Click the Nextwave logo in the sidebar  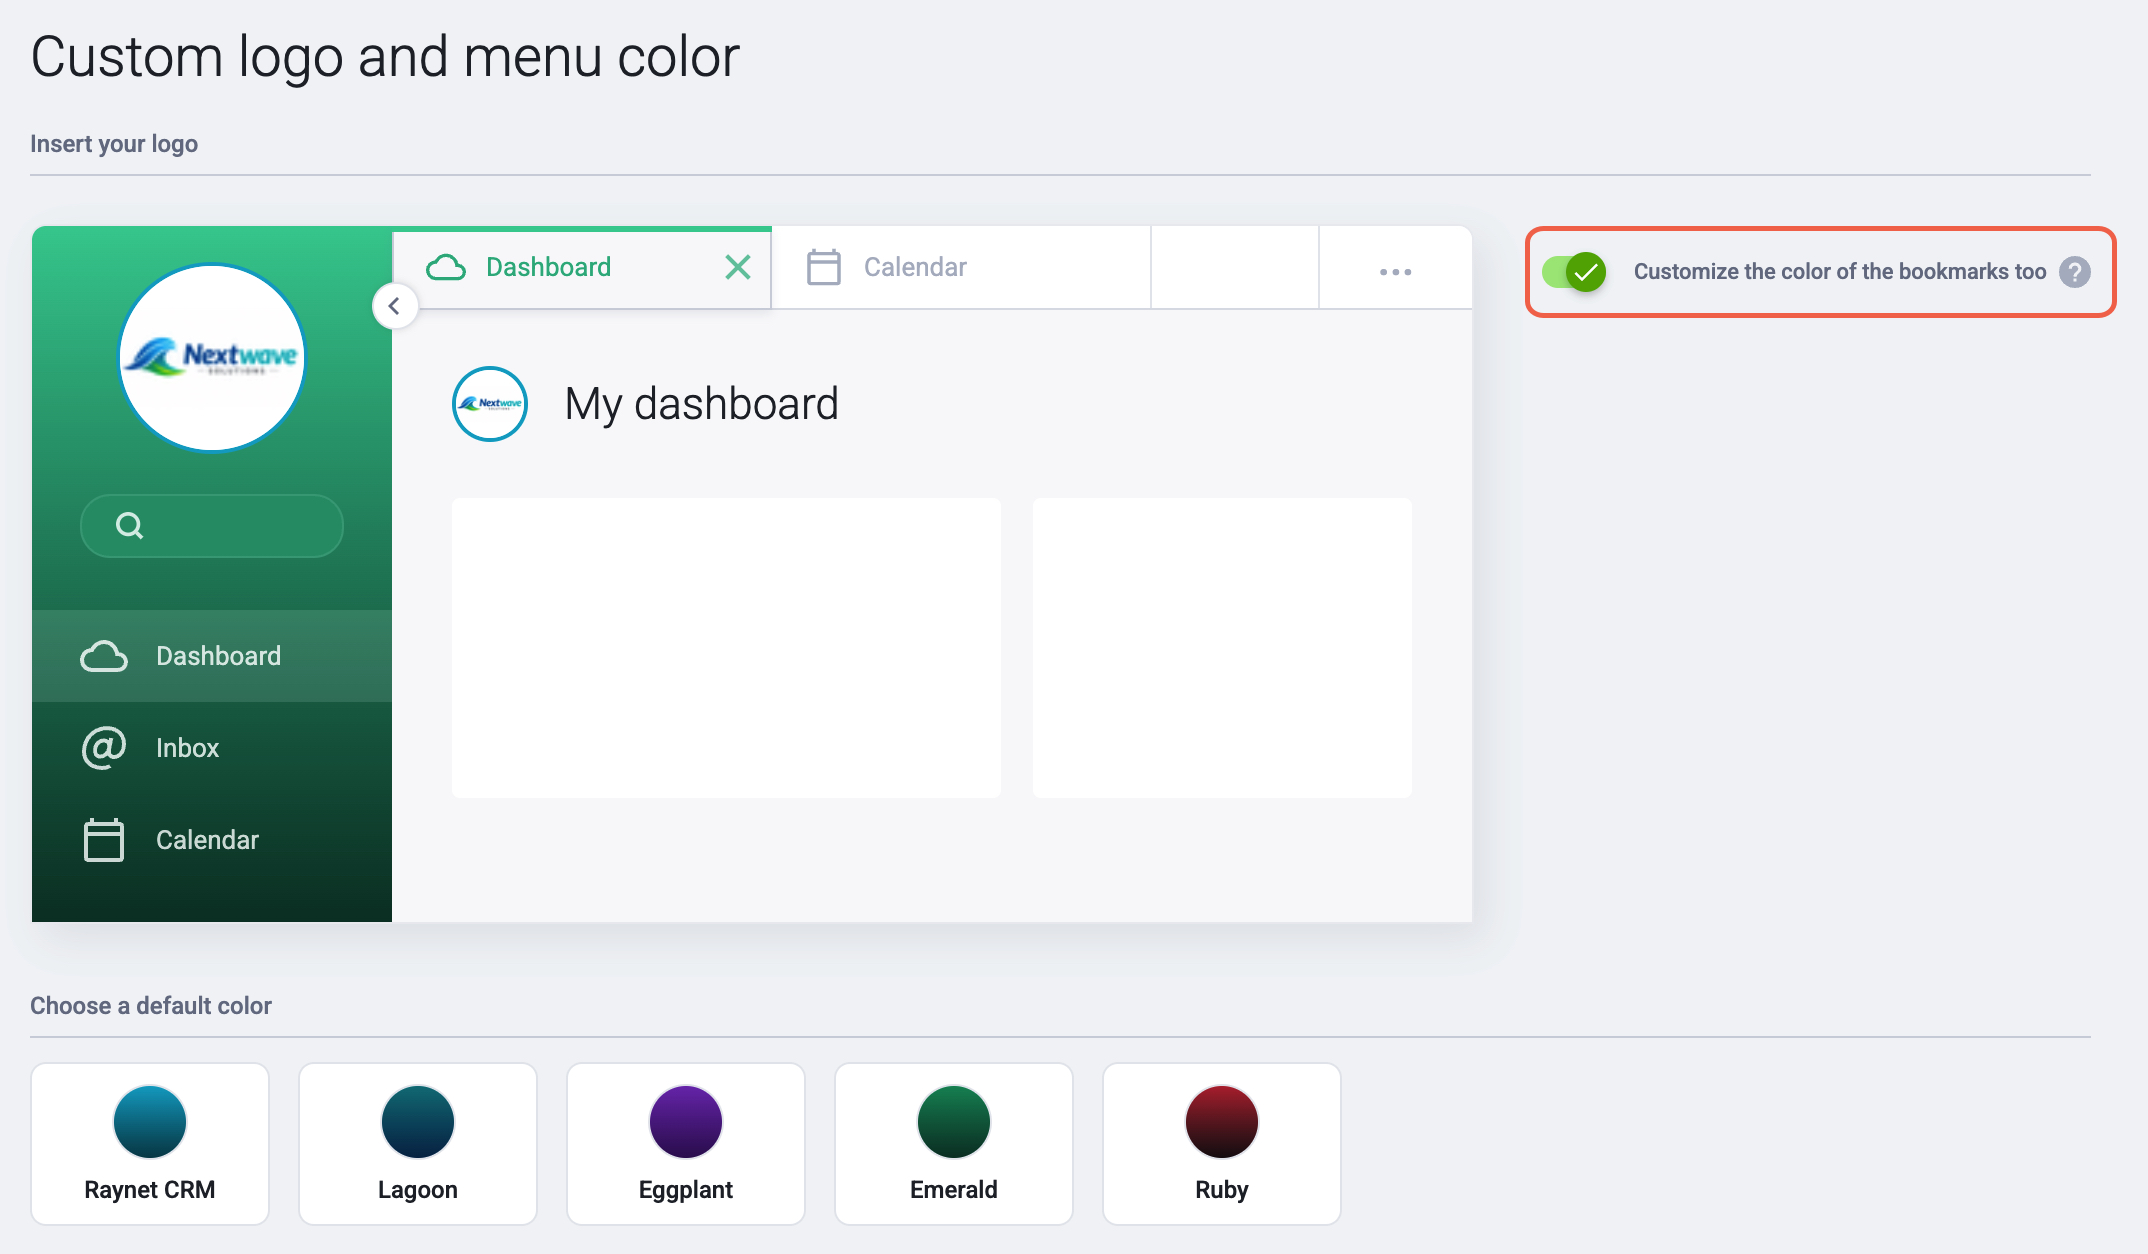[x=212, y=358]
